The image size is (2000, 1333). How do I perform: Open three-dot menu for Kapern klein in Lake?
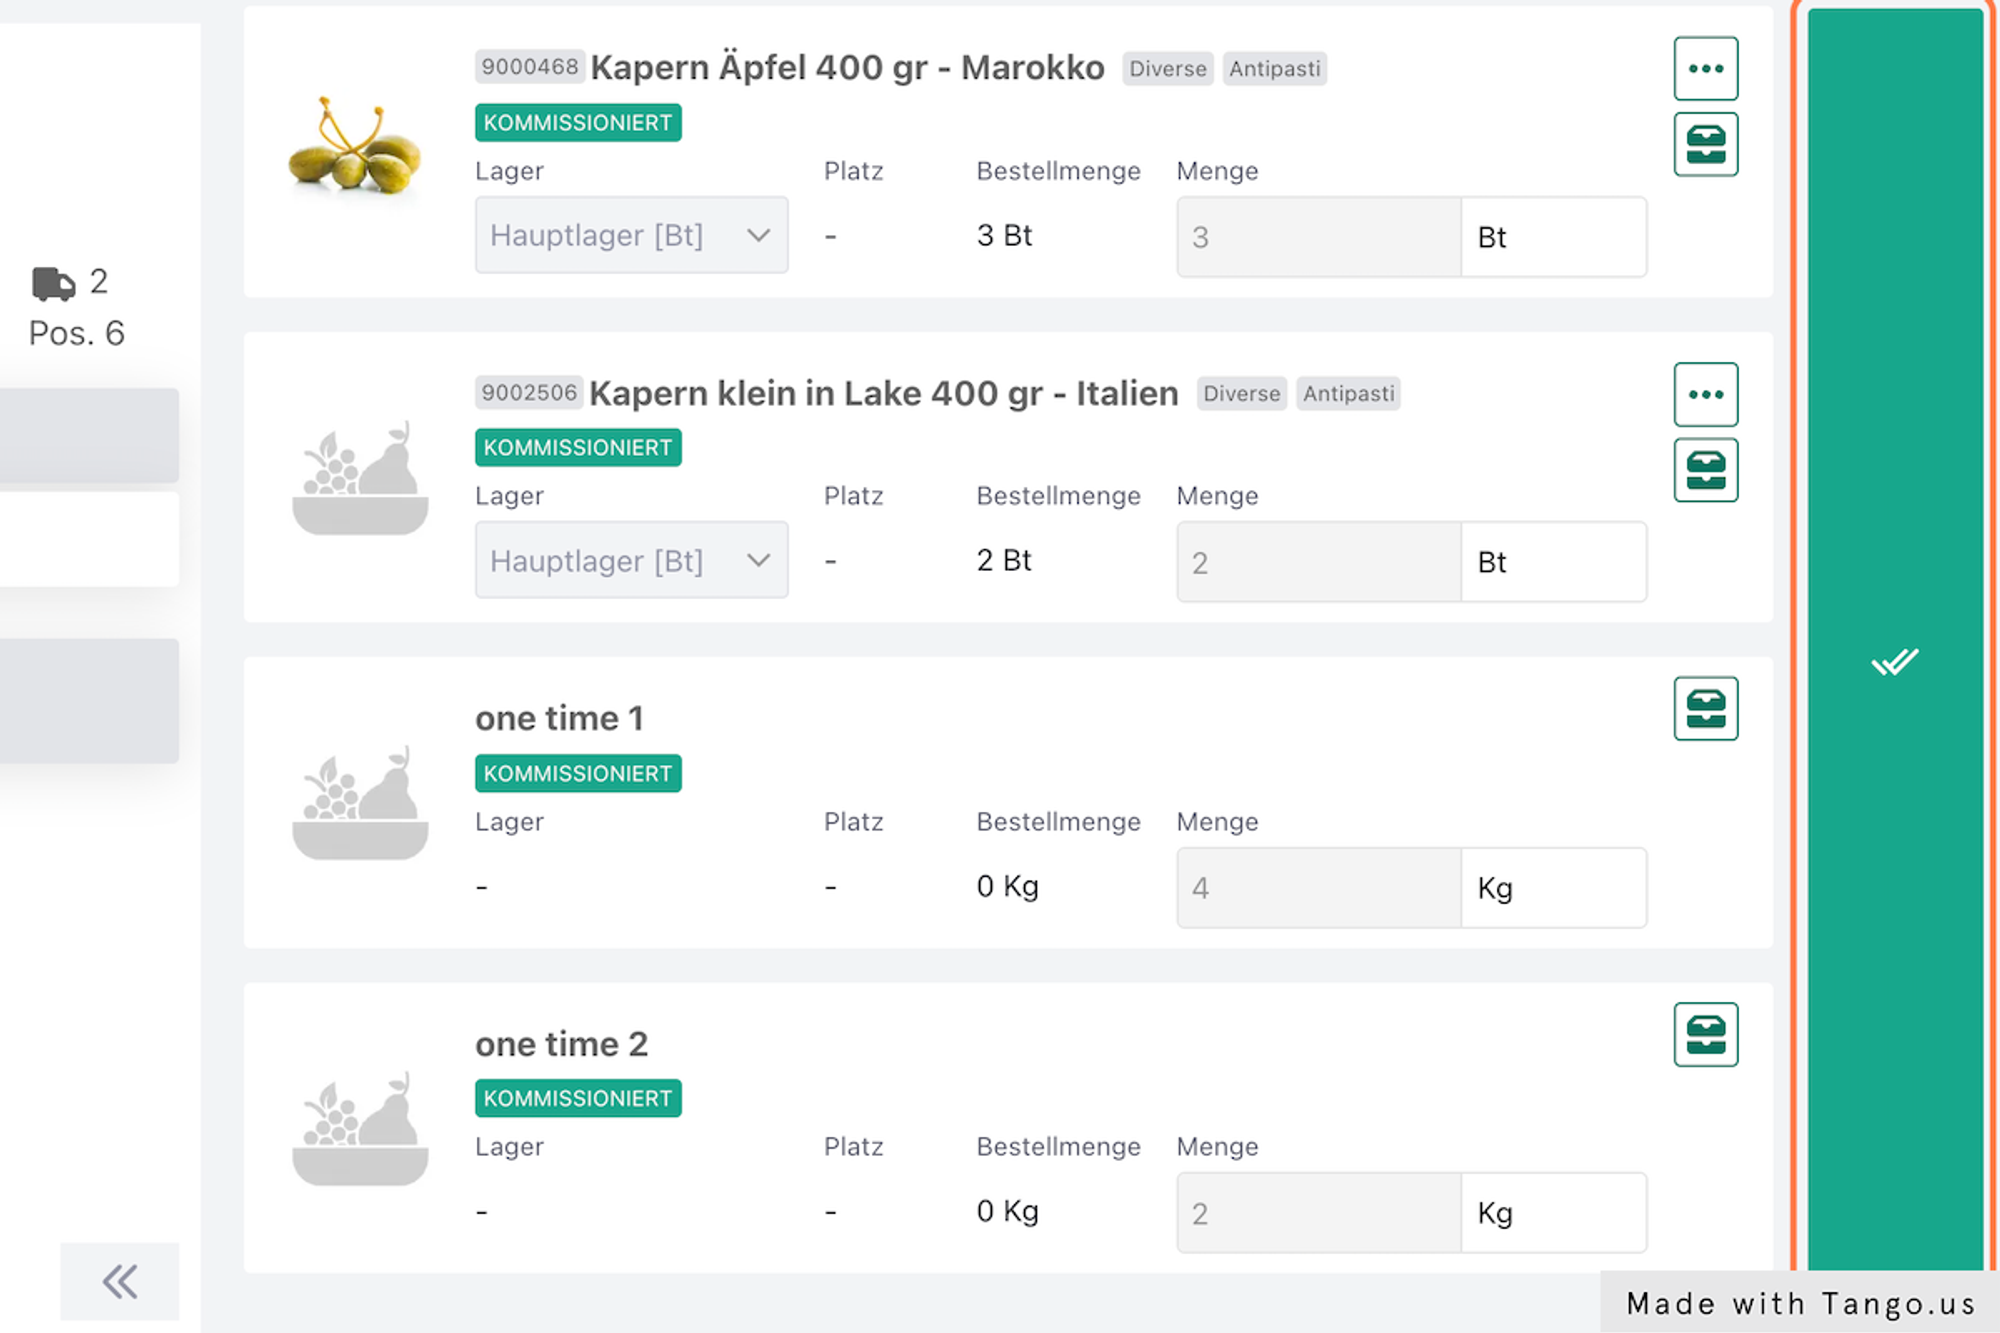click(1705, 394)
